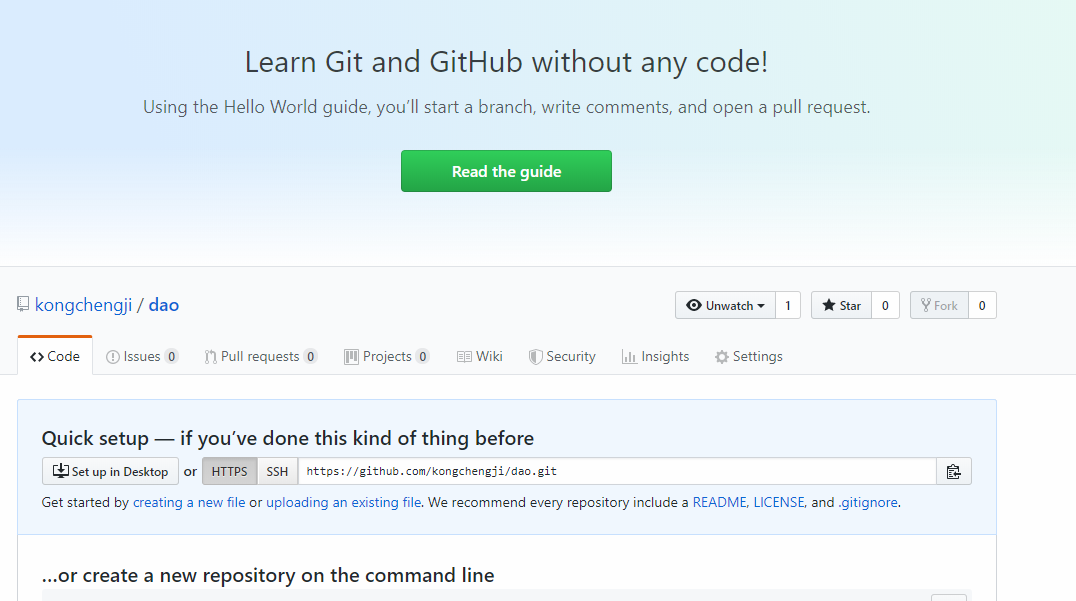Click the Learn Git and GitHub heading

coord(506,62)
